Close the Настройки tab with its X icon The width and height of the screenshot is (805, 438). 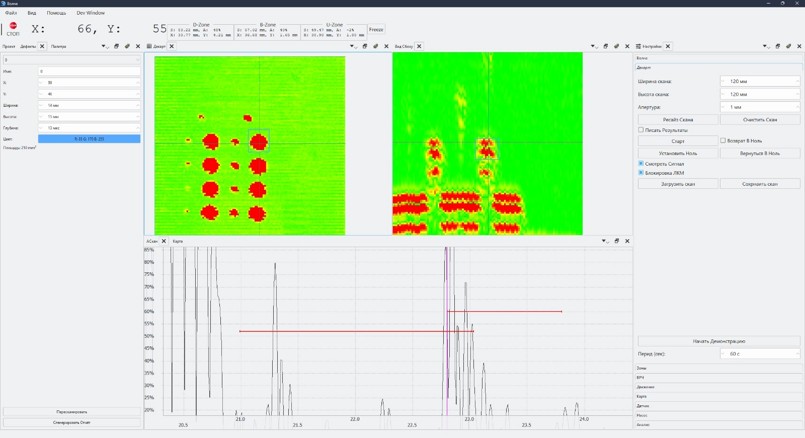(668, 46)
